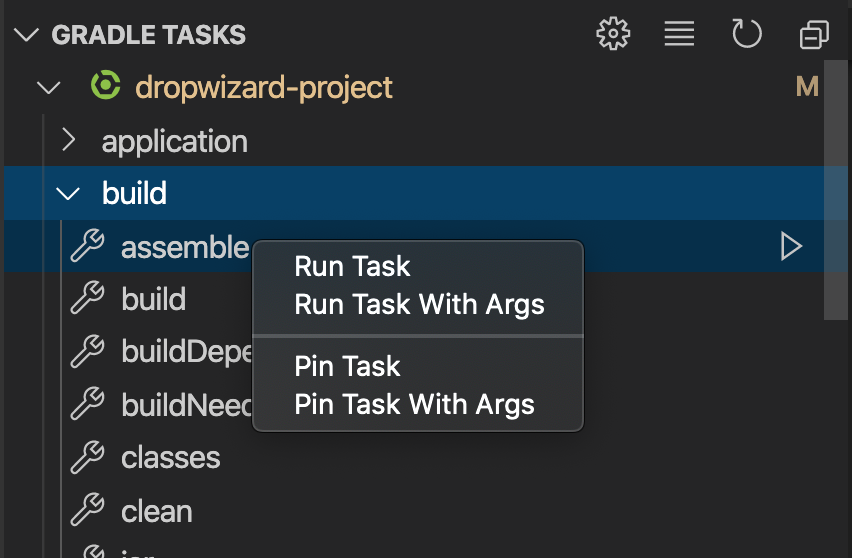Expand the application task group

pyautogui.click(x=68, y=140)
